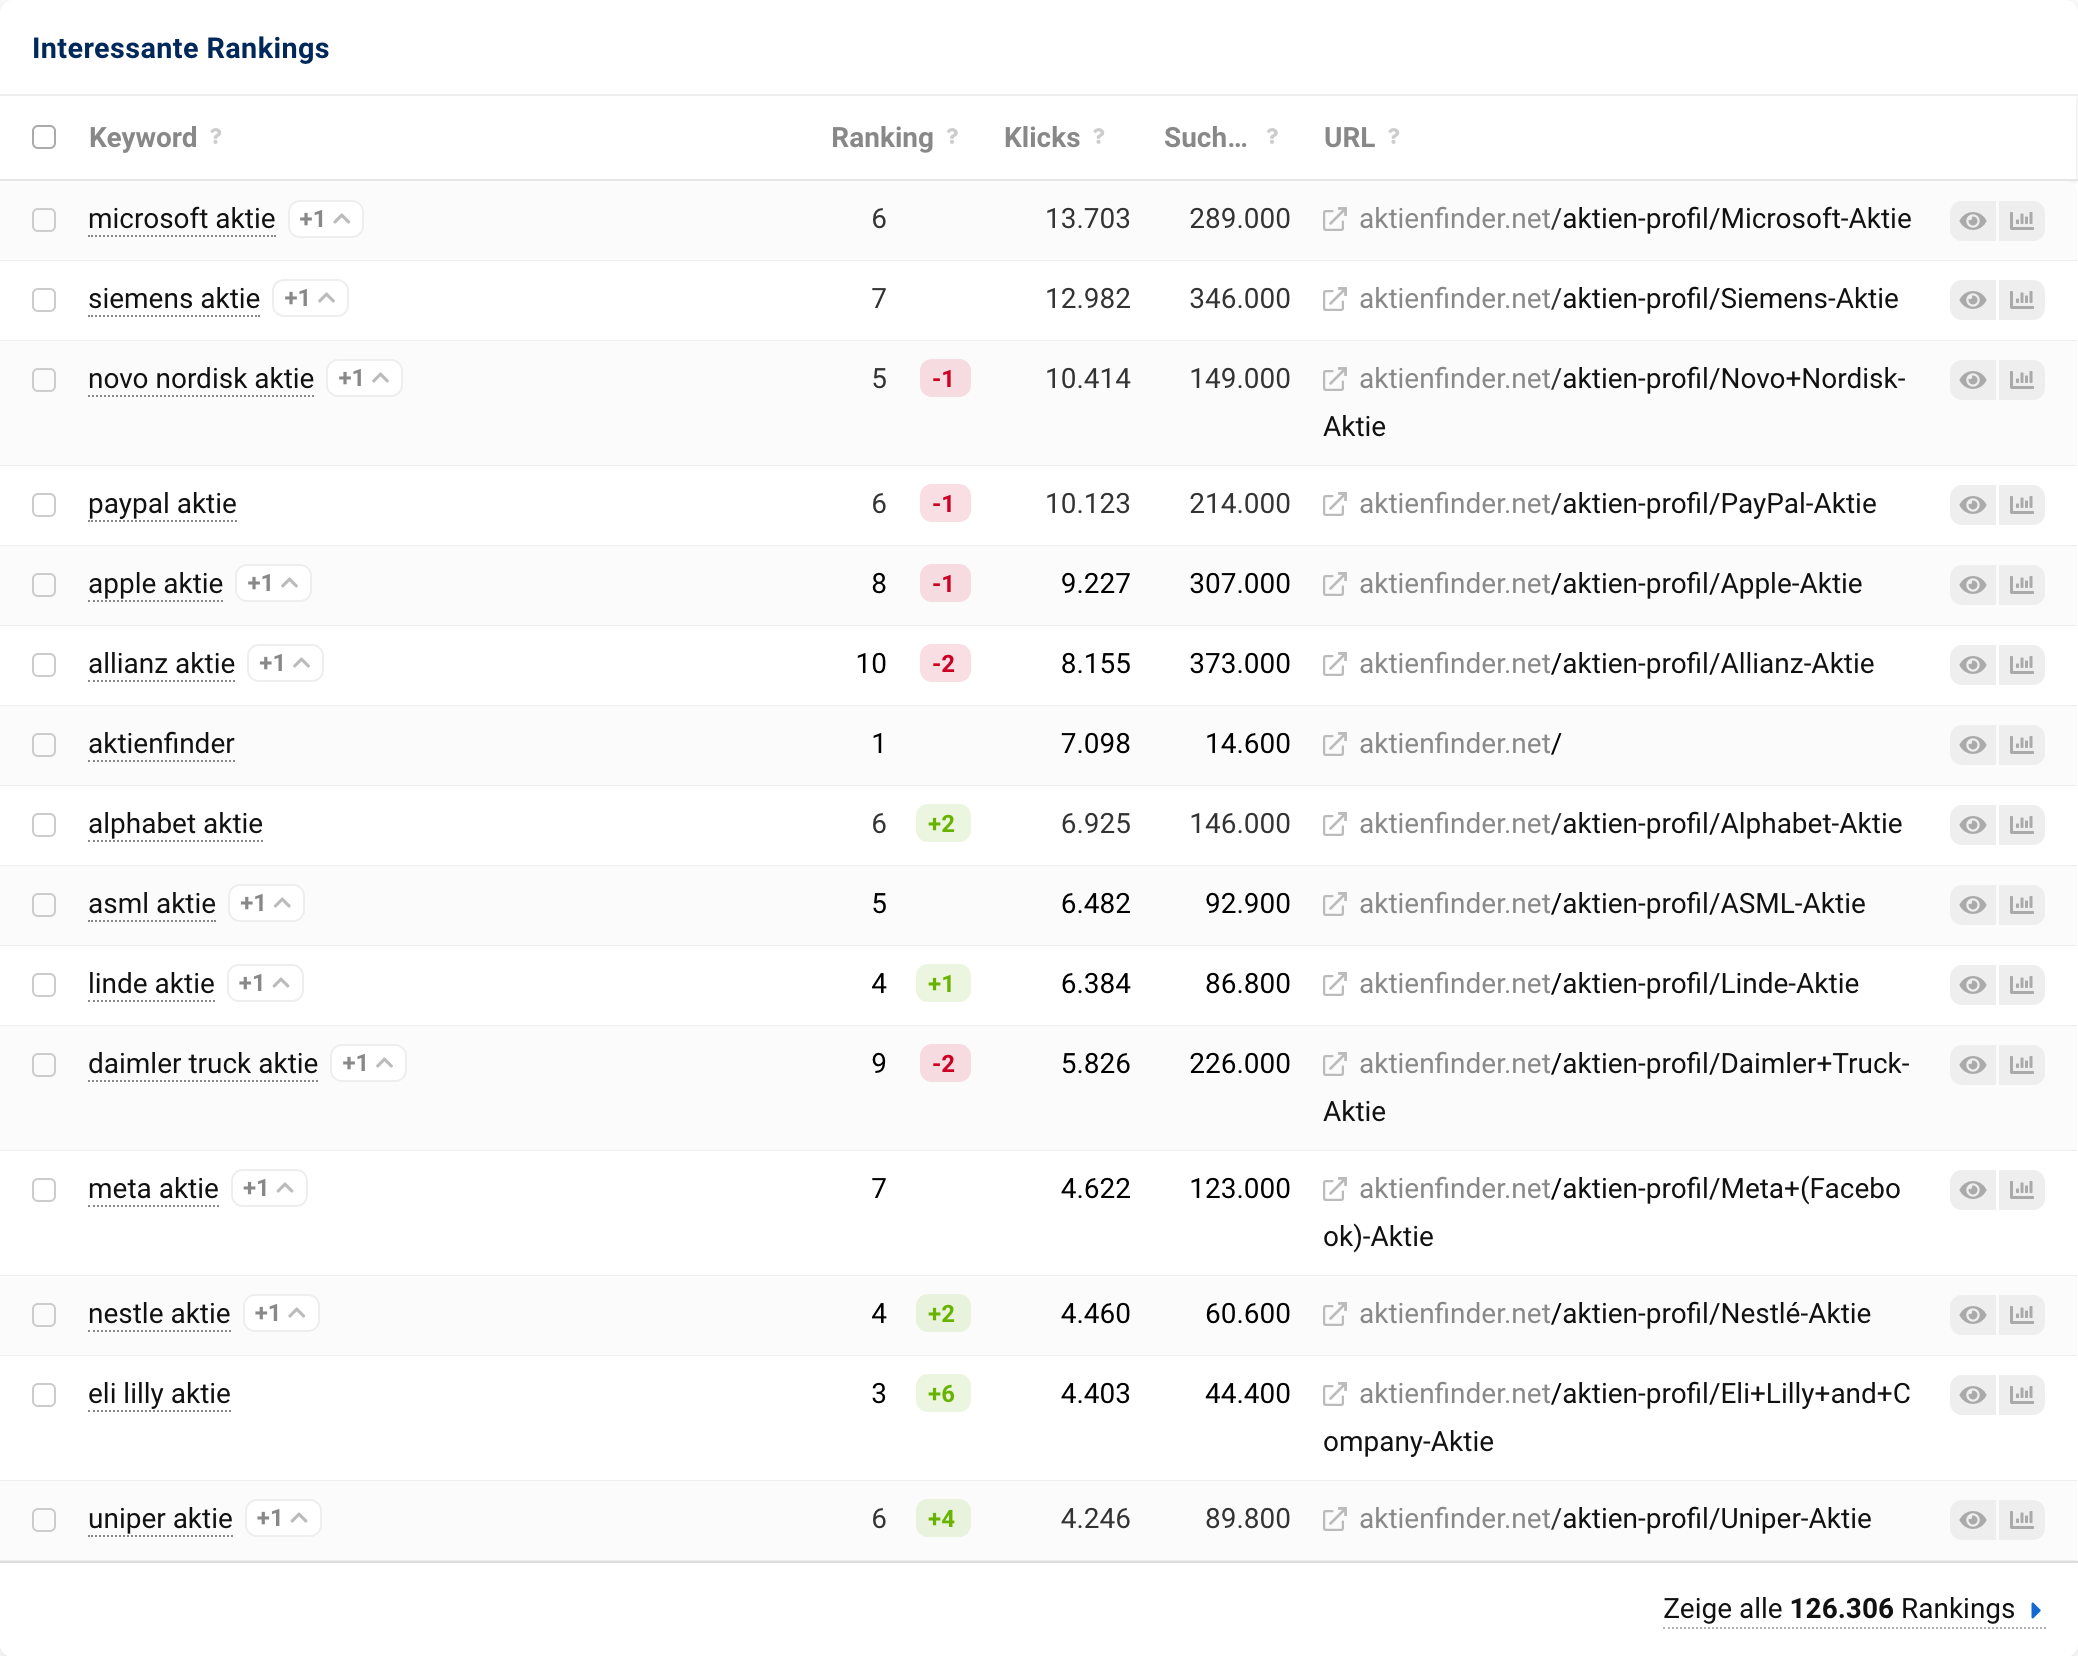Viewport: 2078px width, 1656px height.
Task: Sort table by Such... column header
Action: (1205, 137)
